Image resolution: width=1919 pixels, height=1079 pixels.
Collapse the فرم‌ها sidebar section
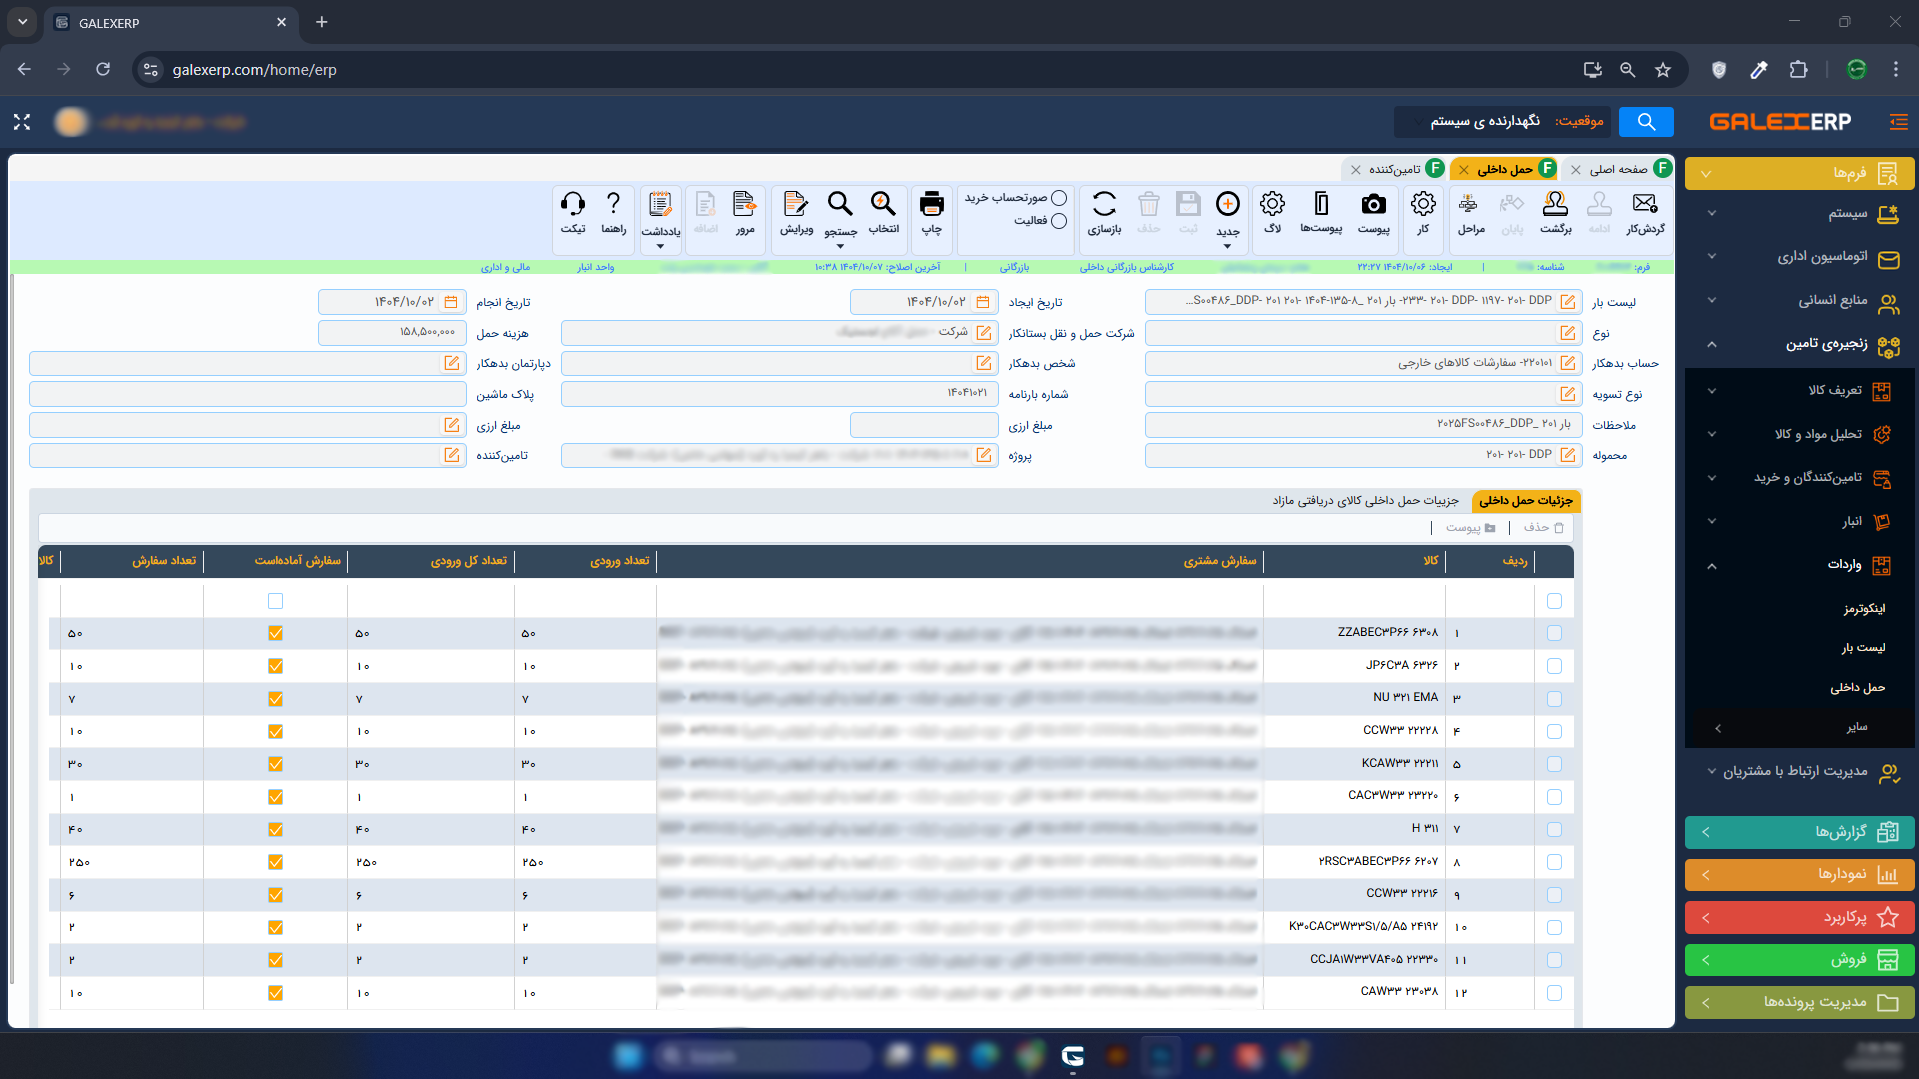pyautogui.click(x=1800, y=173)
